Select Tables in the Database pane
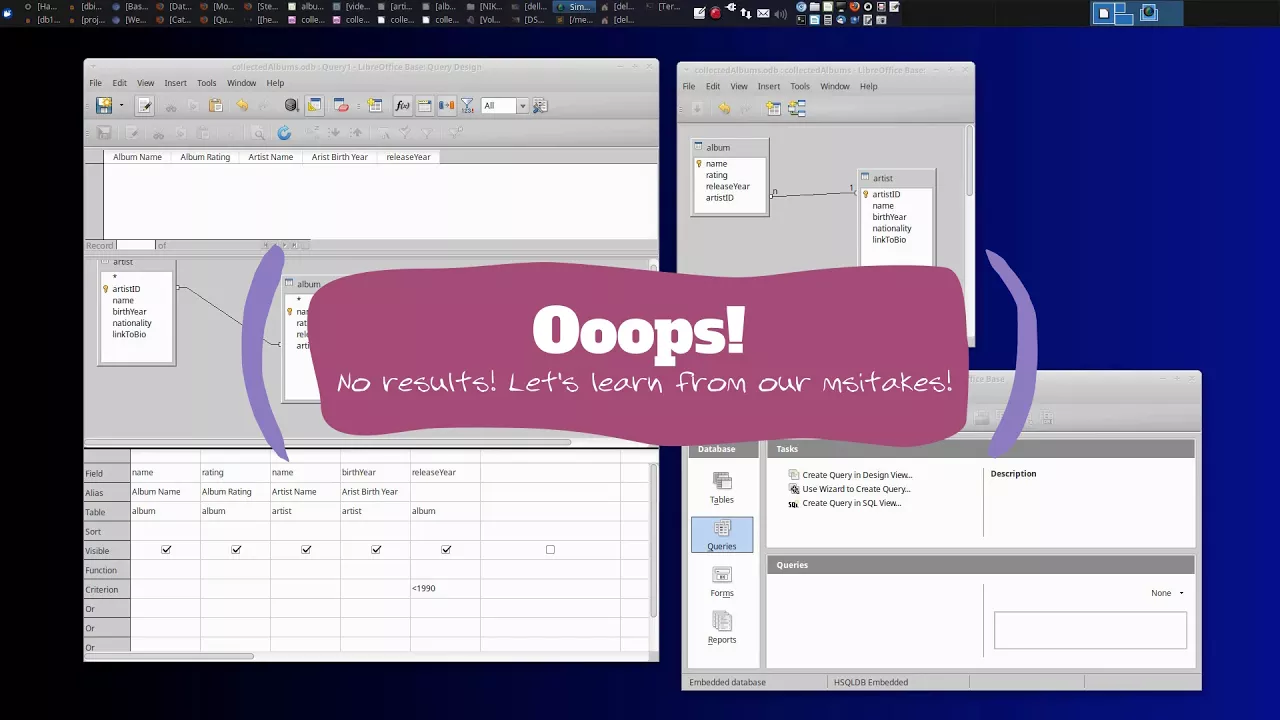 click(721, 487)
